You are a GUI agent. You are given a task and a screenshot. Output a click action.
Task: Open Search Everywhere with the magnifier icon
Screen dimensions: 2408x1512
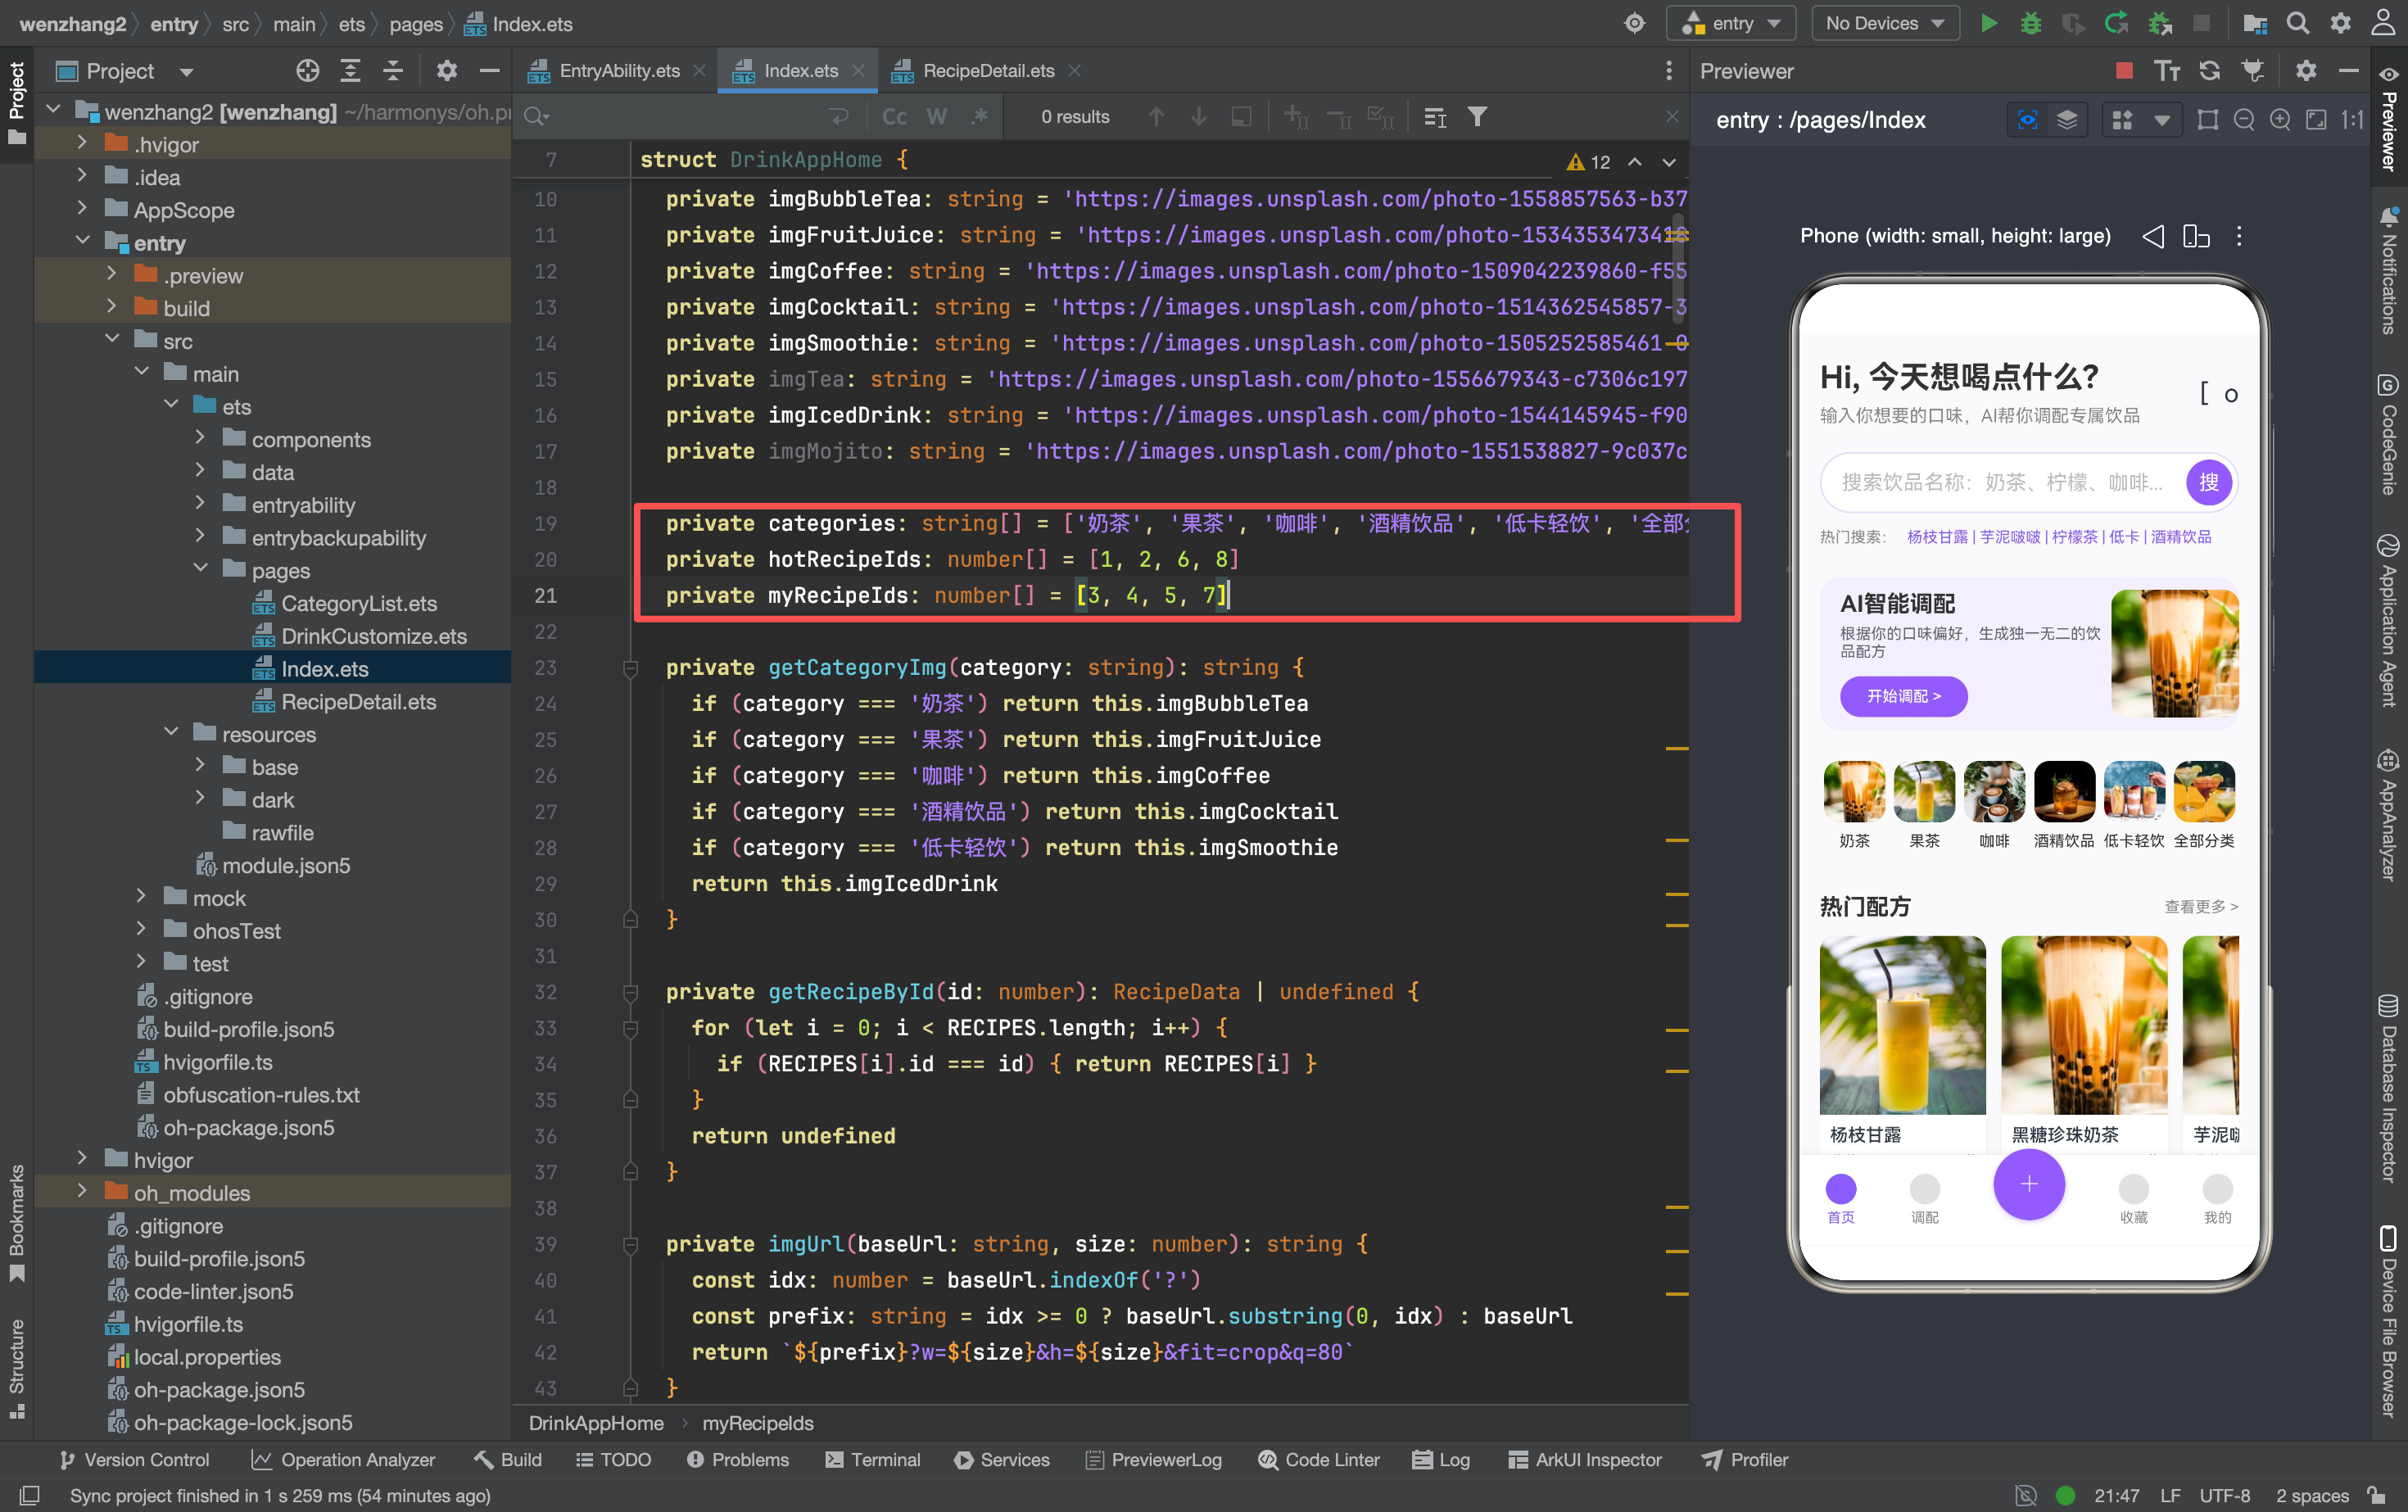pos(2299,23)
